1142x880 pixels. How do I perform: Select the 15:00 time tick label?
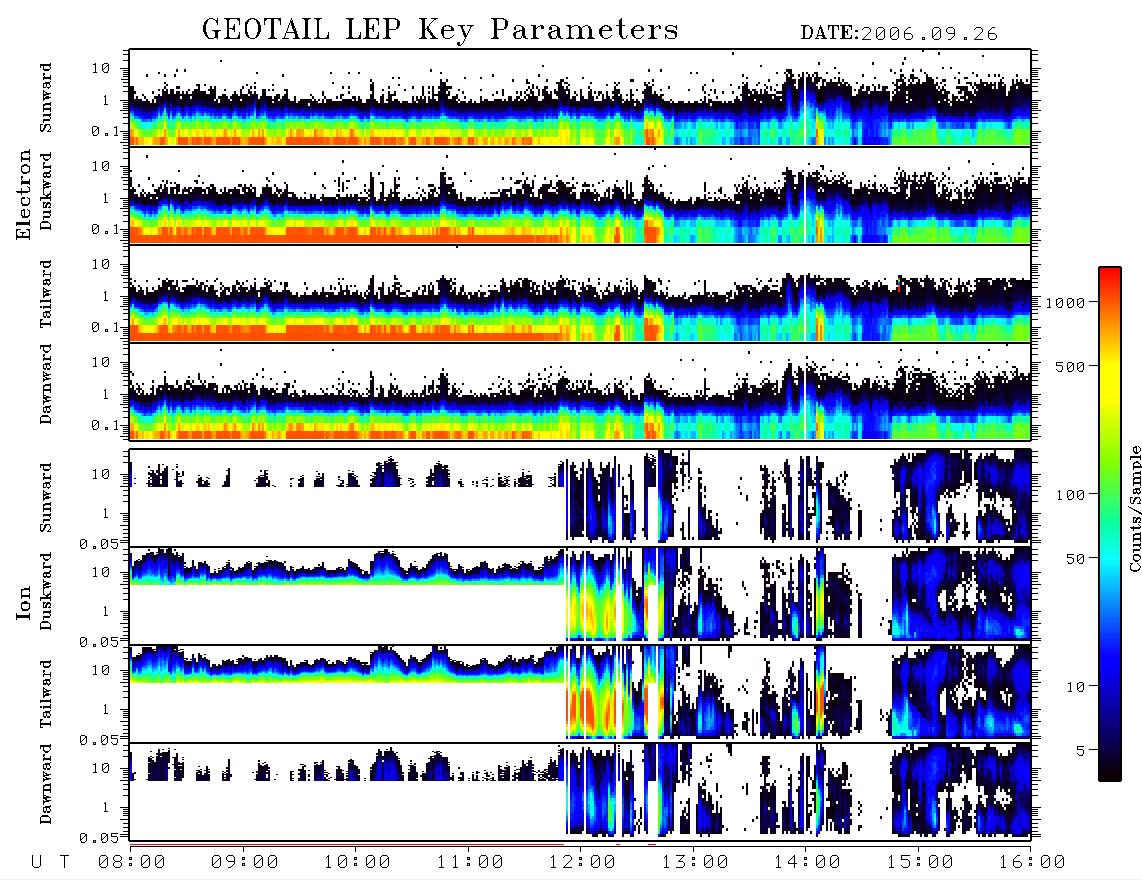coord(920,863)
